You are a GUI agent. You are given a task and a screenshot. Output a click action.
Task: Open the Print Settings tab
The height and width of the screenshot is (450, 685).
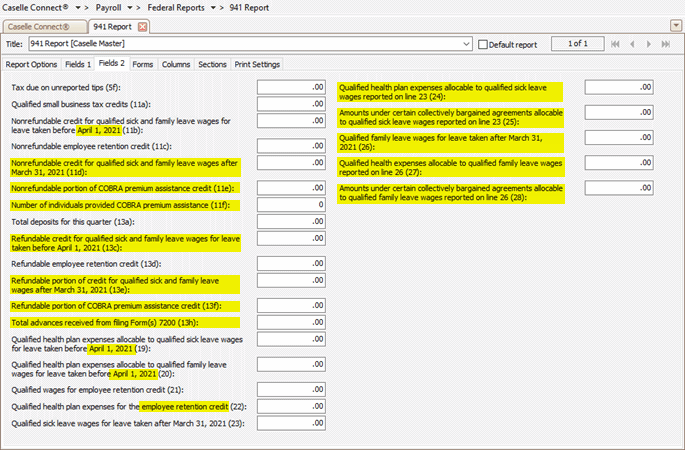pos(257,64)
